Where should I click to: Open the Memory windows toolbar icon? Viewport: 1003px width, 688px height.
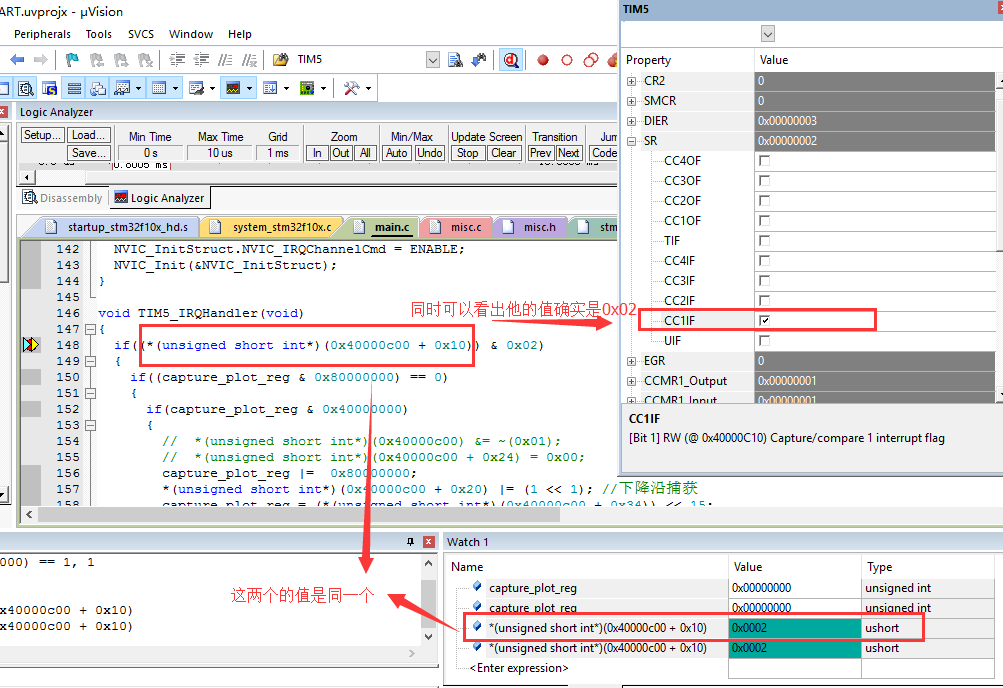[x=159, y=88]
